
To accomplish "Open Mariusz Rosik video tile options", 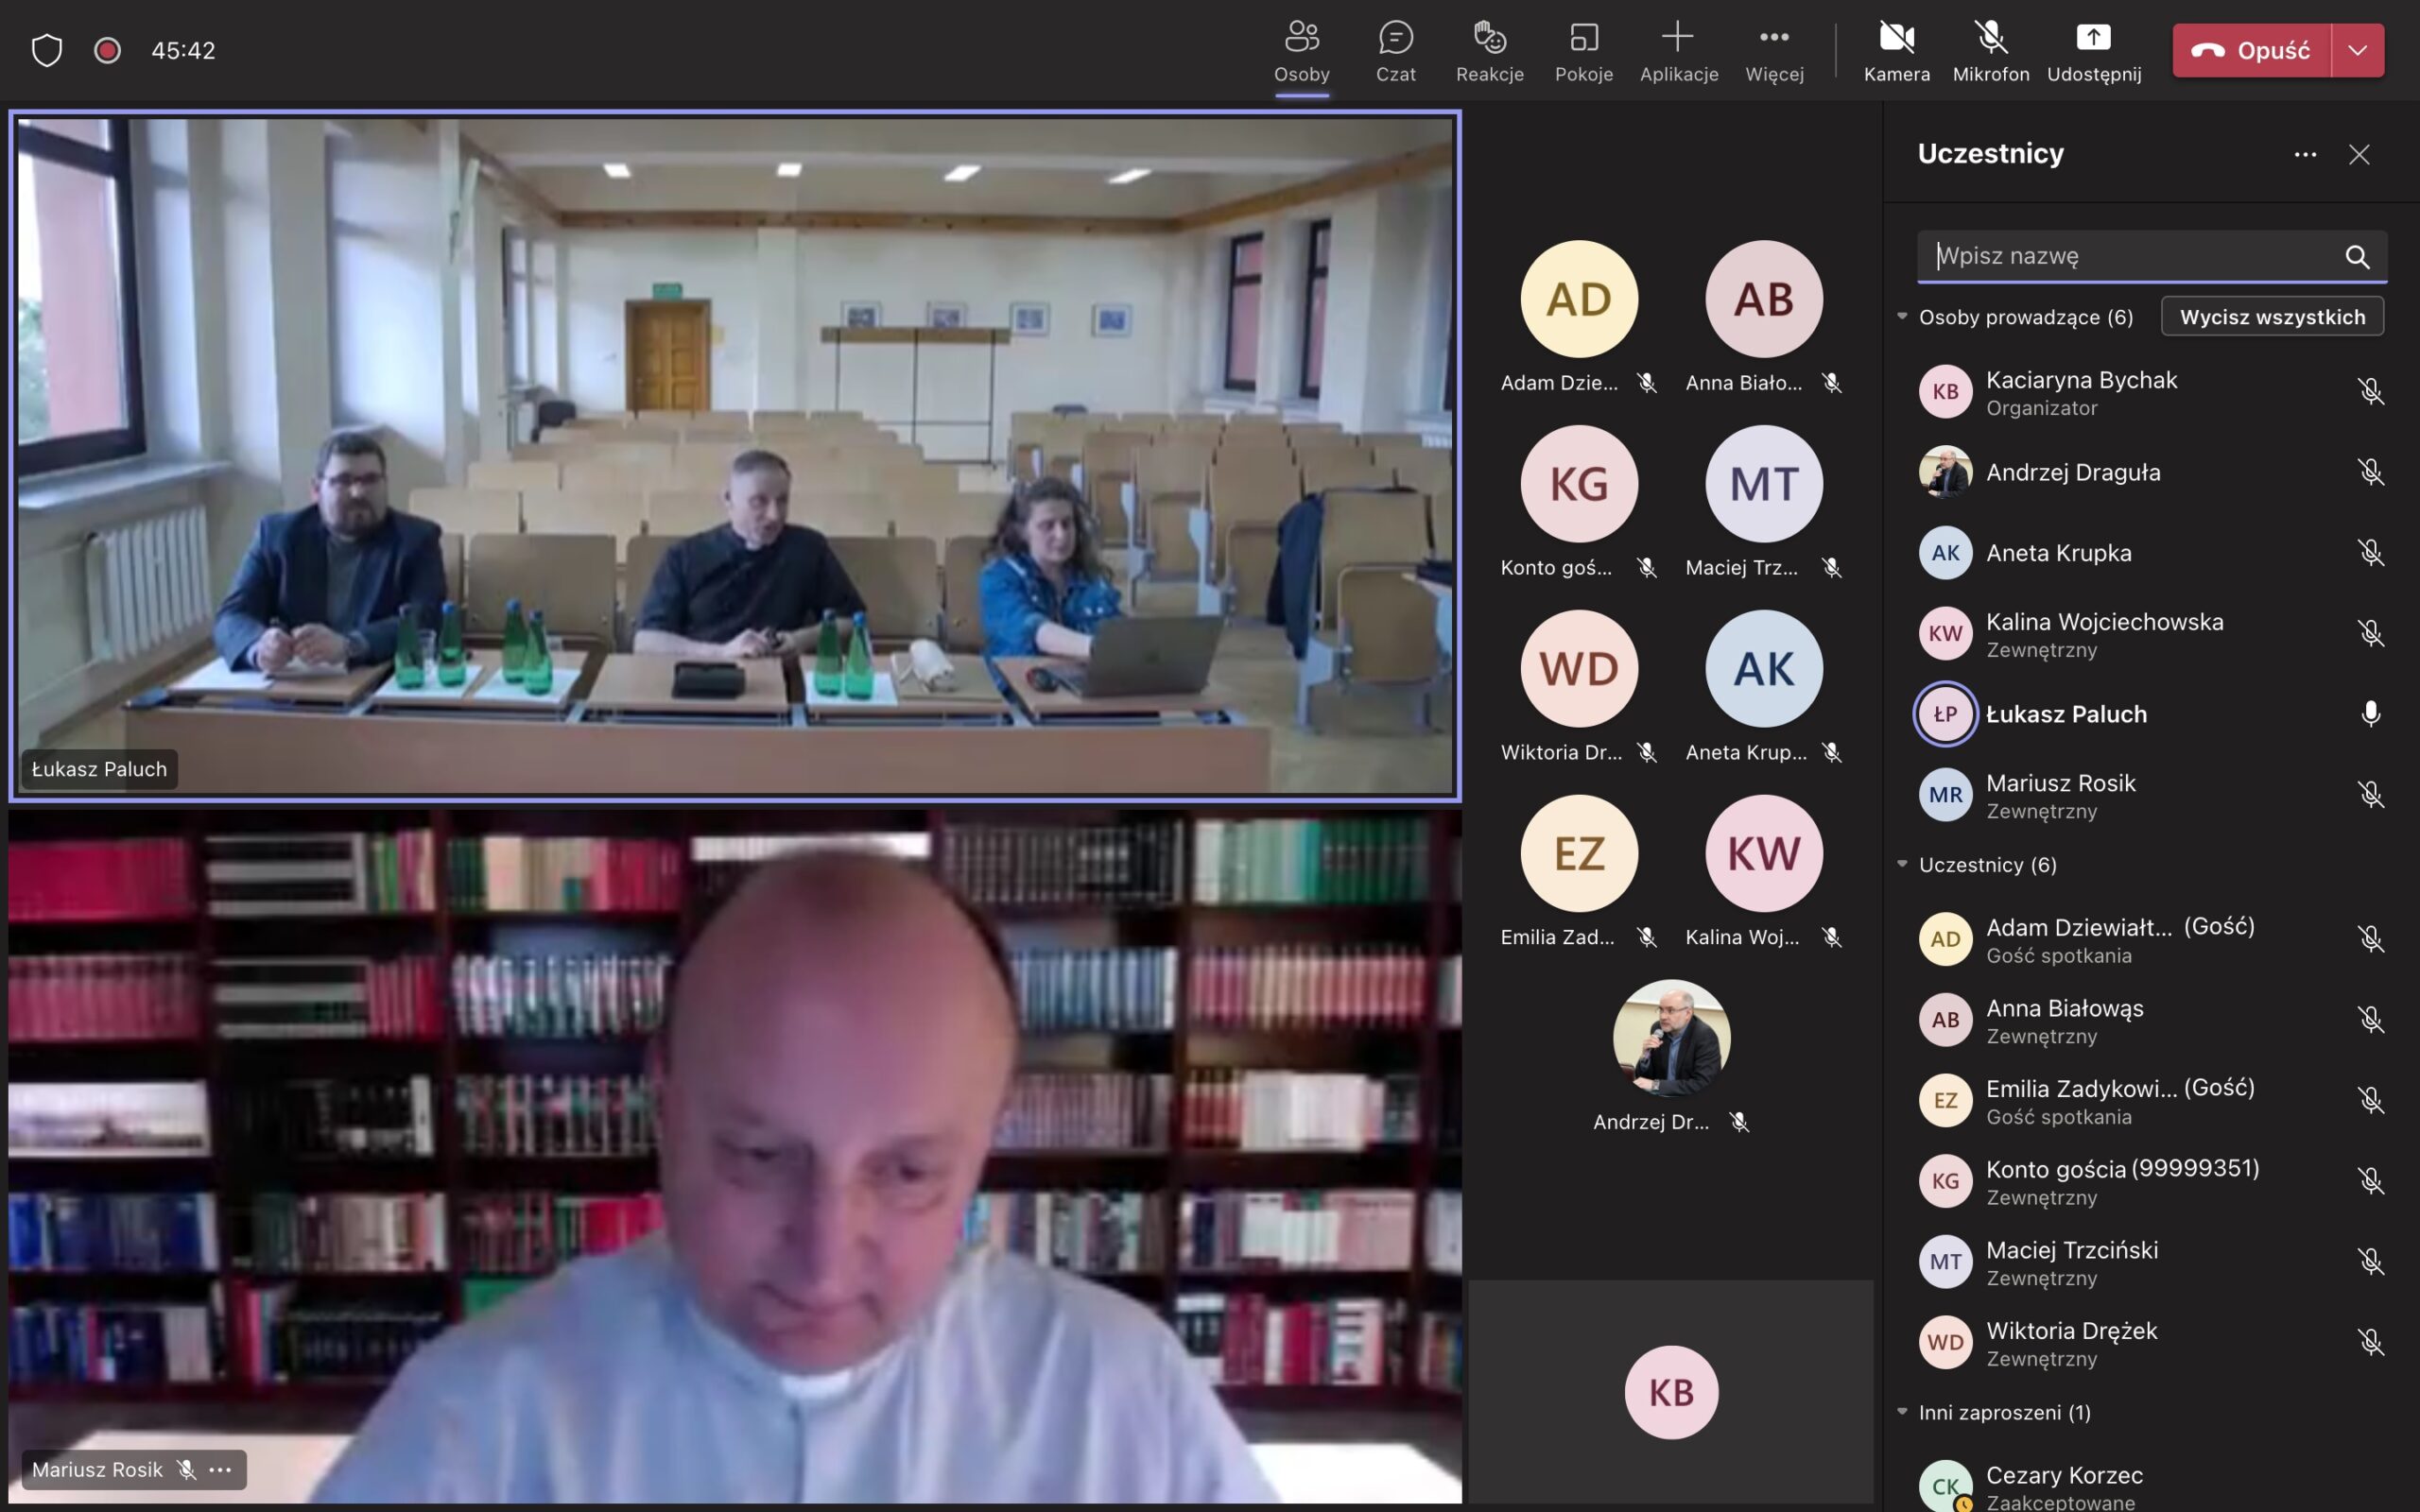I will pyautogui.click(x=221, y=1470).
